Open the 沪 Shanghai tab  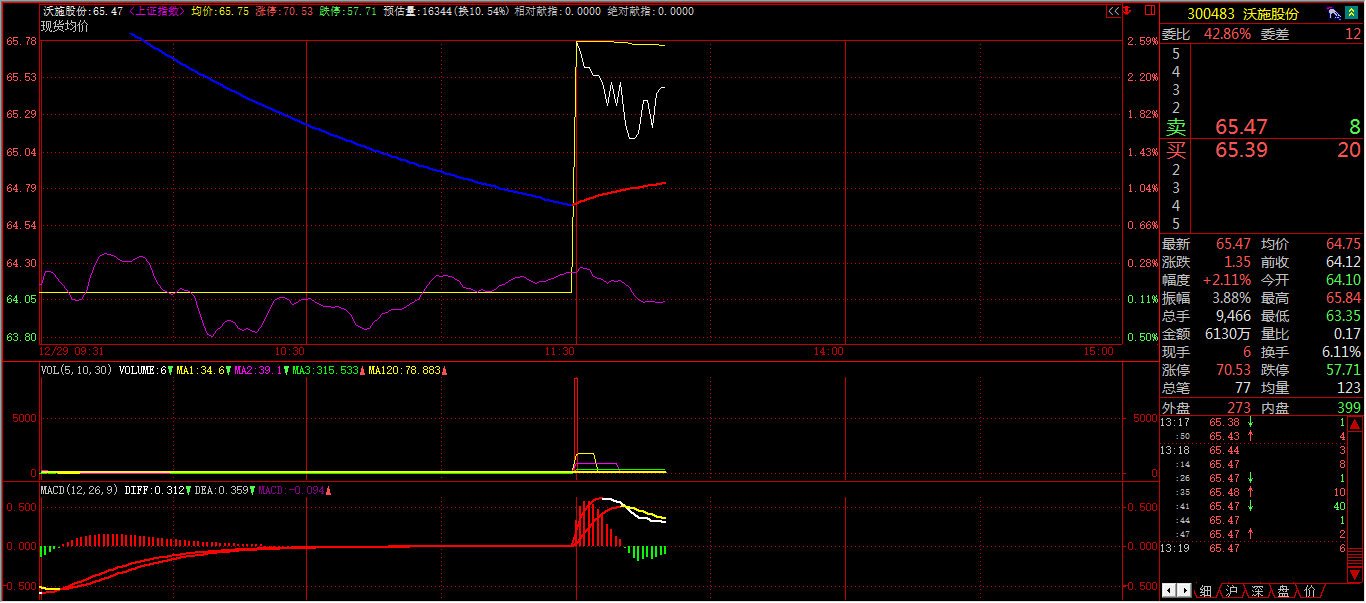coord(1232,592)
